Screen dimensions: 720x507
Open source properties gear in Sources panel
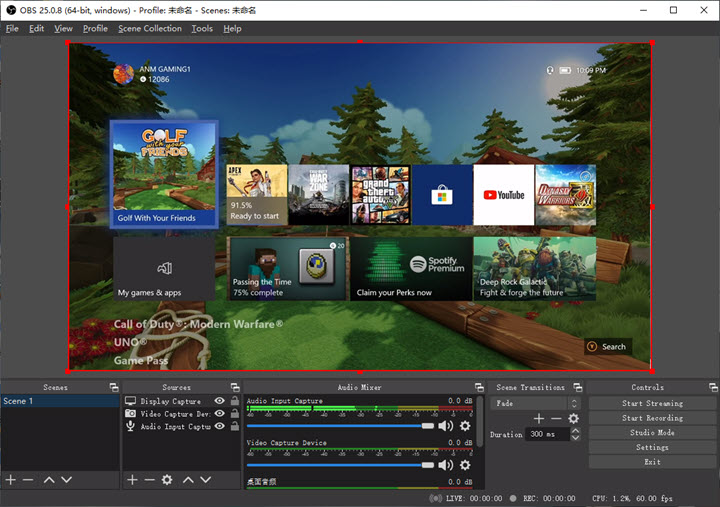coord(167,480)
